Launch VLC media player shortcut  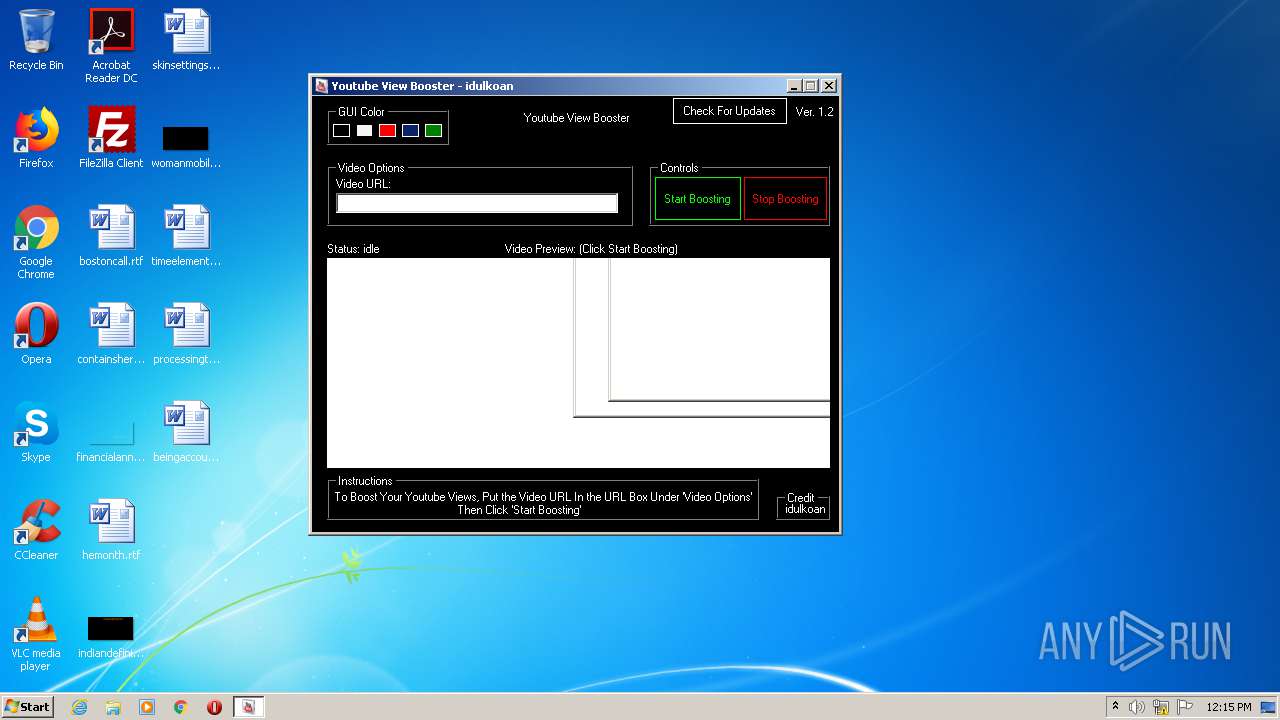pyautogui.click(x=36, y=635)
